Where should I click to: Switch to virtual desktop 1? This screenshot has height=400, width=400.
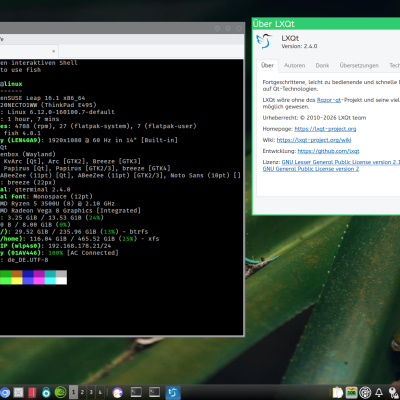(x=73, y=392)
